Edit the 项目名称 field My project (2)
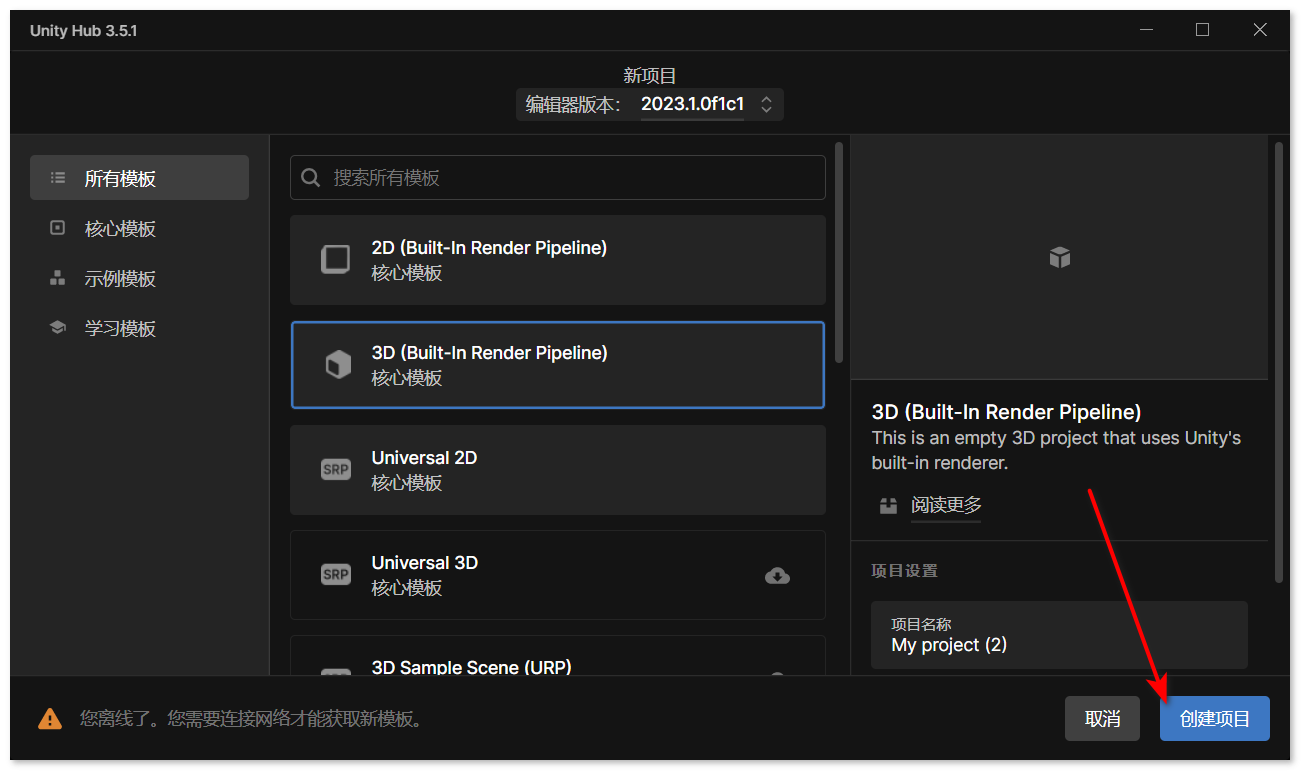 pyautogui.click(x=1059, y=635)
